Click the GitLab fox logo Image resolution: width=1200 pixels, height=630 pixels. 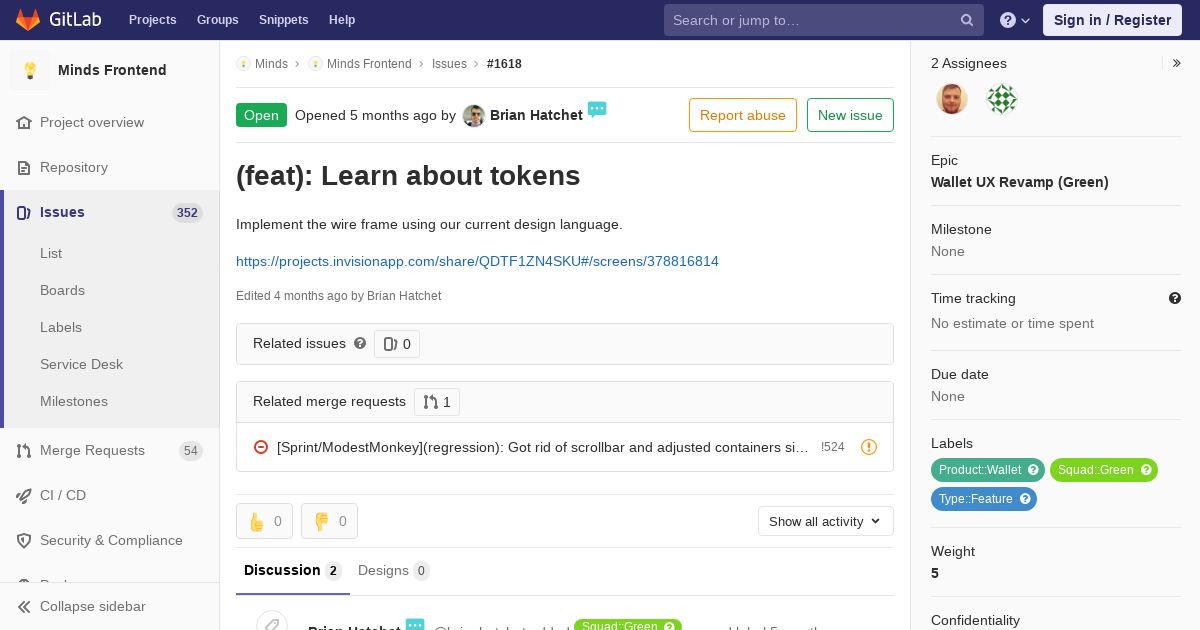(x=28, y=19)
